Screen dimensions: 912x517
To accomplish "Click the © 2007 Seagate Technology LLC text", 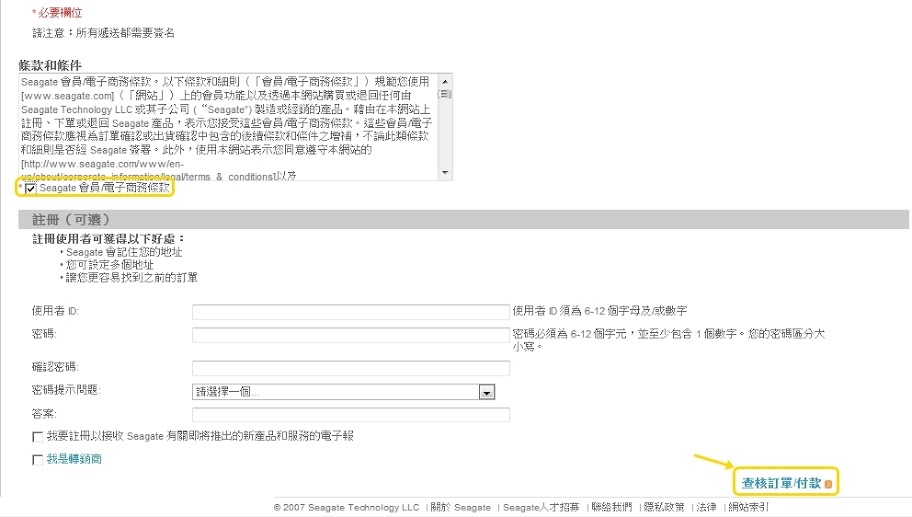I will (x=346, y=508).
